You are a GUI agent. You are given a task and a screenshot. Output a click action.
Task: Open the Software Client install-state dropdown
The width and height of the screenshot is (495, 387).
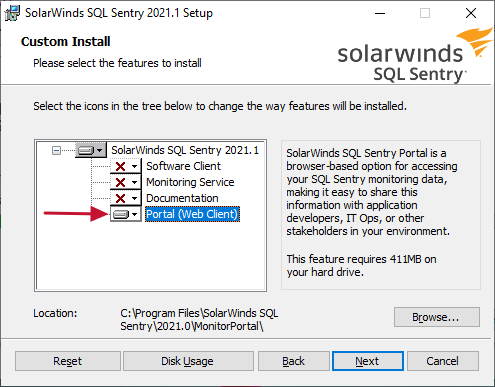coord(126,166)
